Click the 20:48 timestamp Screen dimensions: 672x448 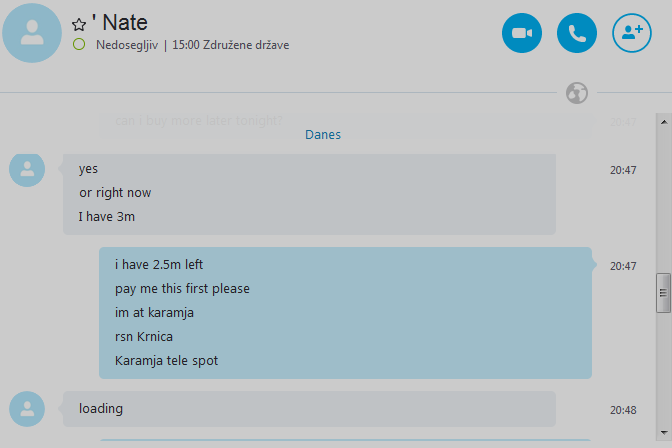tap(623, 410)
